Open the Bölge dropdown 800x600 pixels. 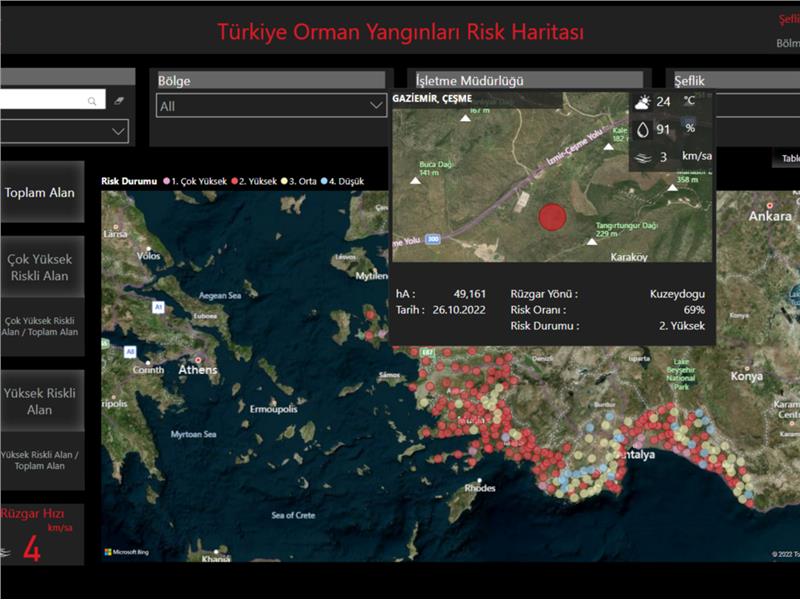[270, 105]
